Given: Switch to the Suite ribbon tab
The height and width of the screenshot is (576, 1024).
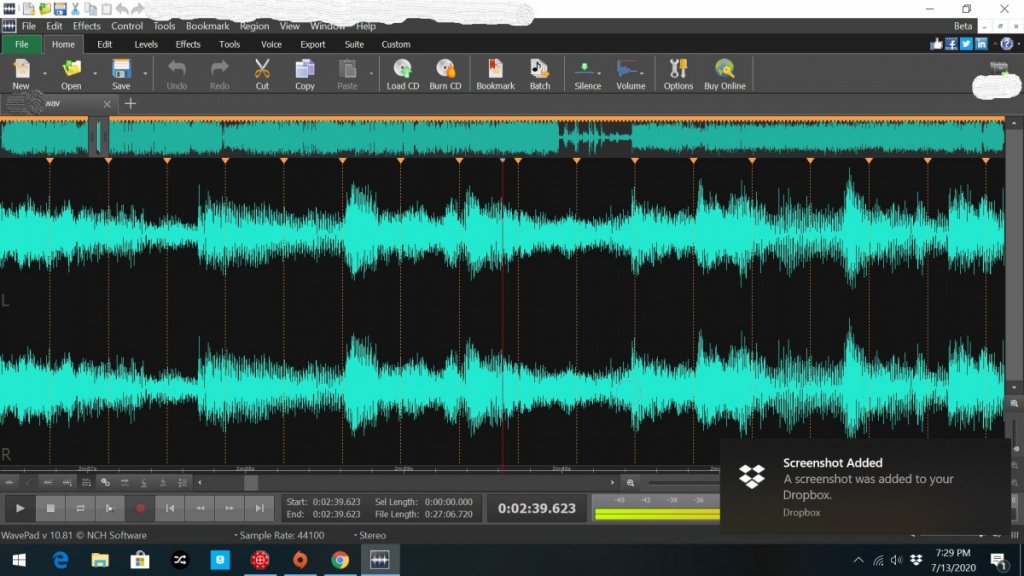Looking at the screenshot, I should [354, 44].
